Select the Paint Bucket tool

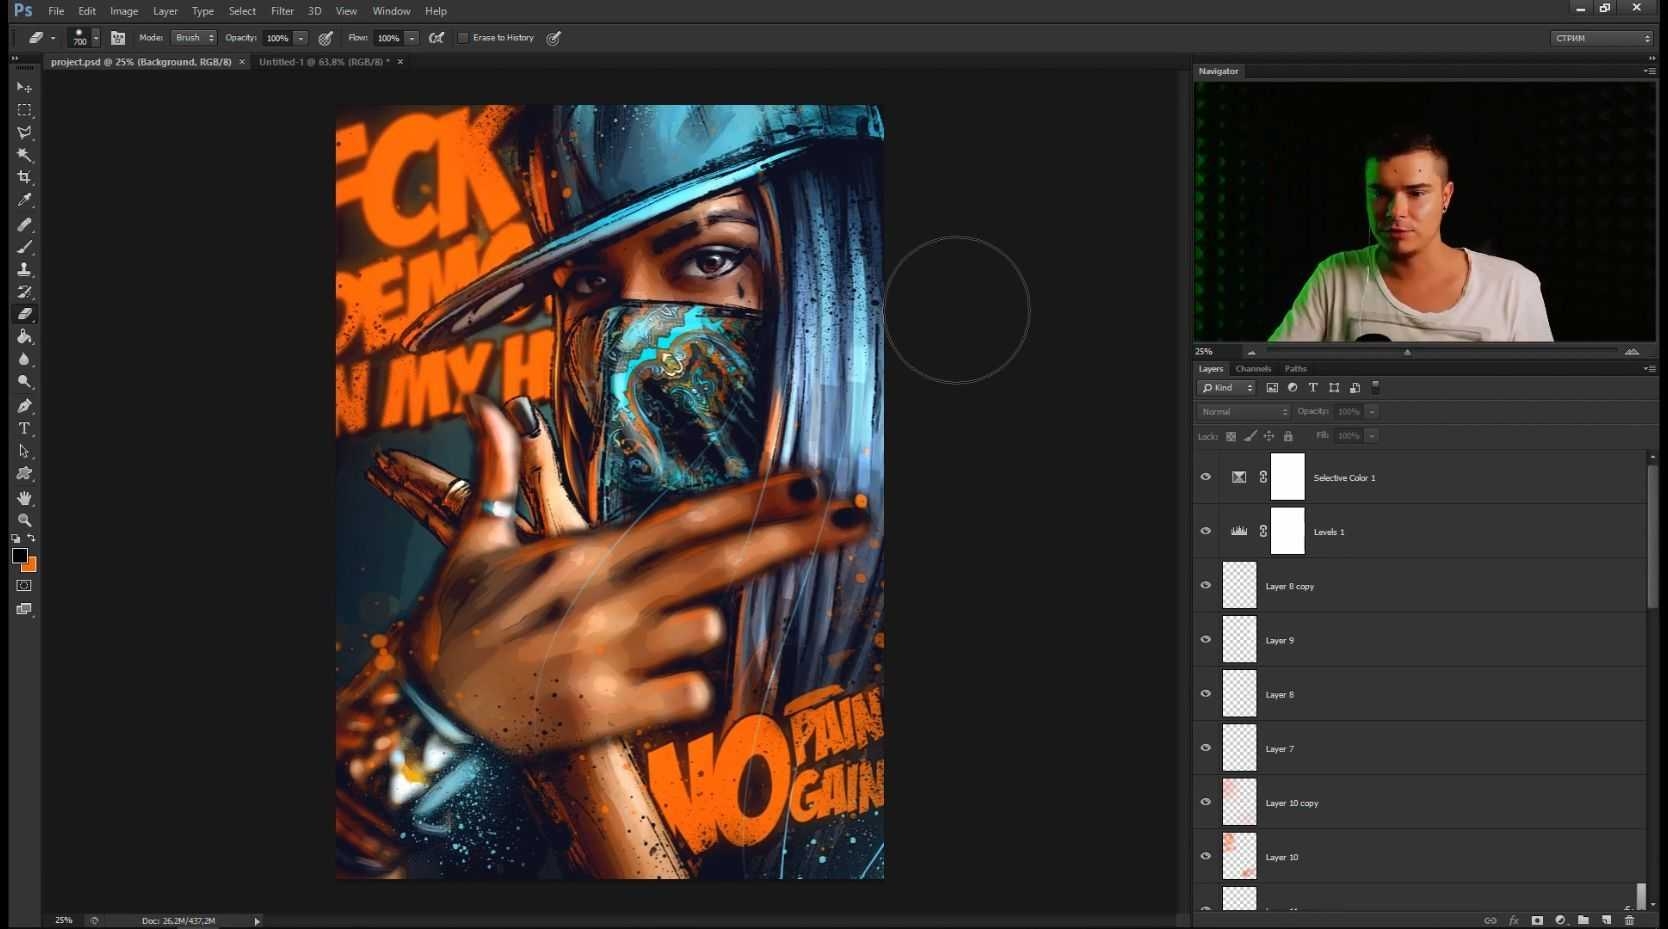(24, 337)
